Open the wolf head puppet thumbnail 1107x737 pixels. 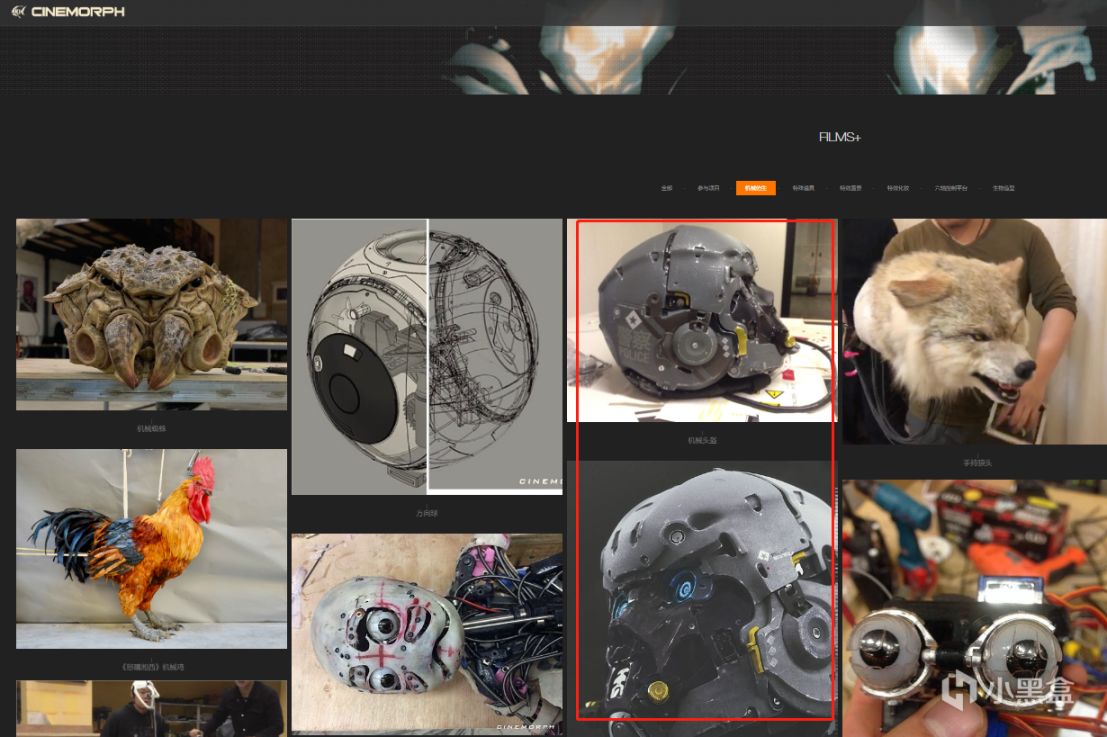[974, 331]
